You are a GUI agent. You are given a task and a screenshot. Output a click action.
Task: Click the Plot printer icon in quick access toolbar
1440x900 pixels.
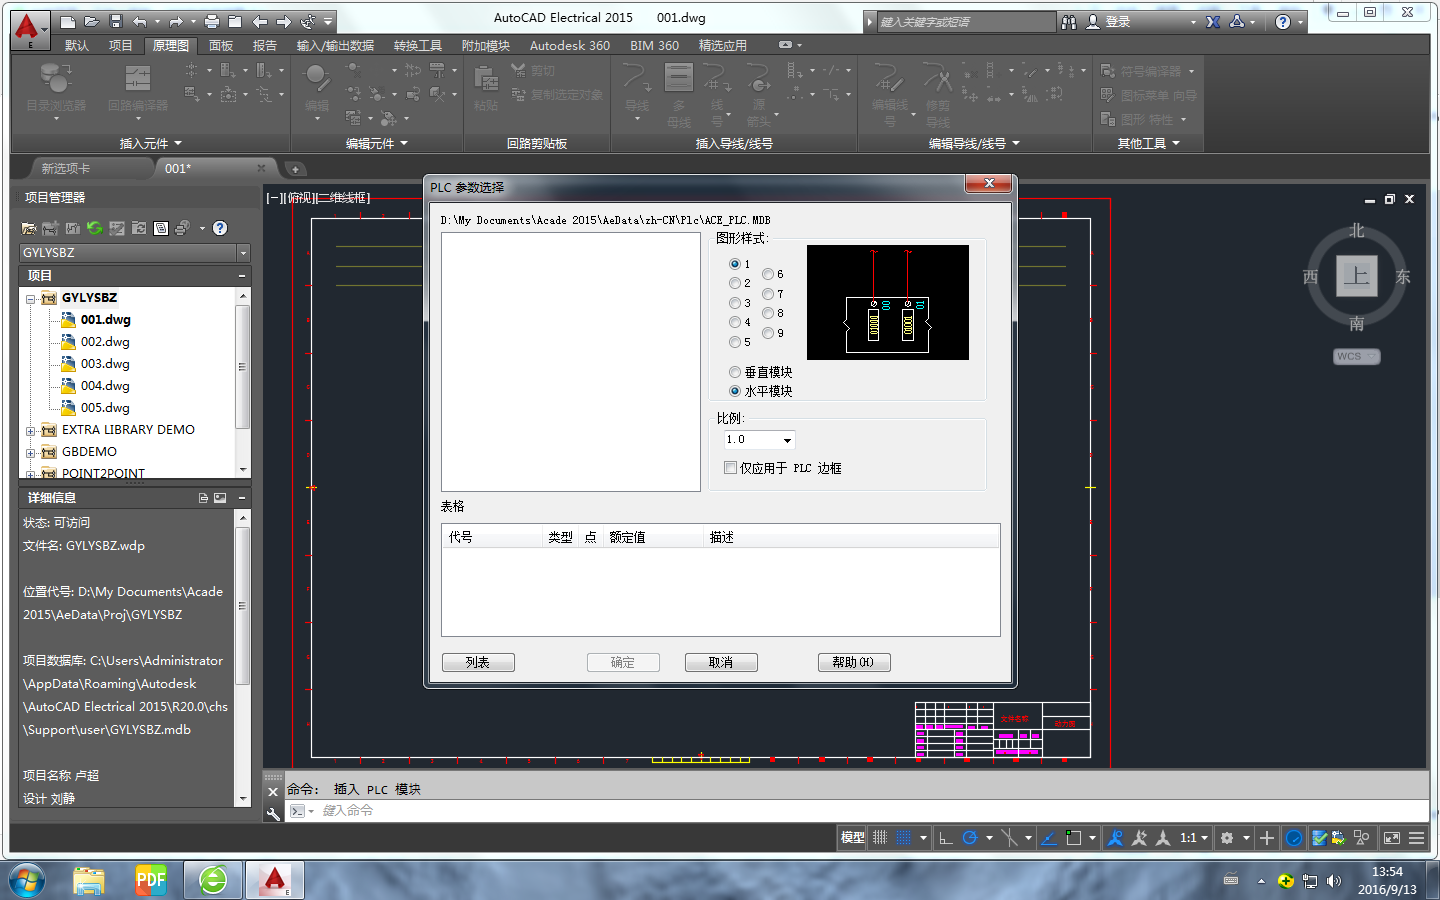coord(211,21)
